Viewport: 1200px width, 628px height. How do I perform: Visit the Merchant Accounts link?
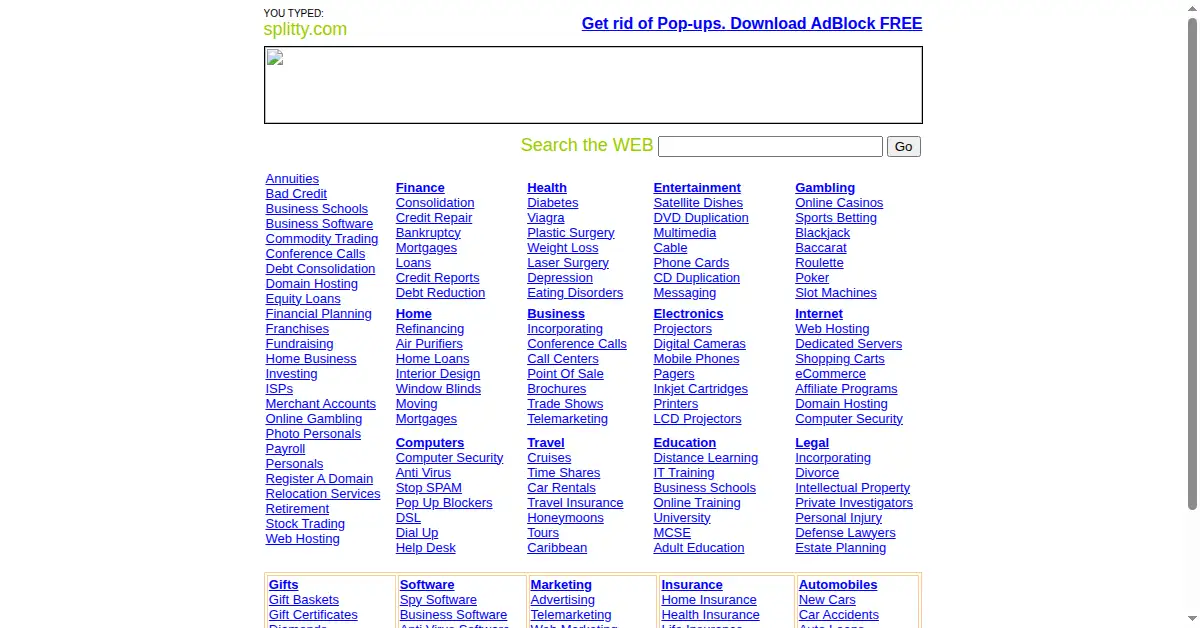point(321,404)
